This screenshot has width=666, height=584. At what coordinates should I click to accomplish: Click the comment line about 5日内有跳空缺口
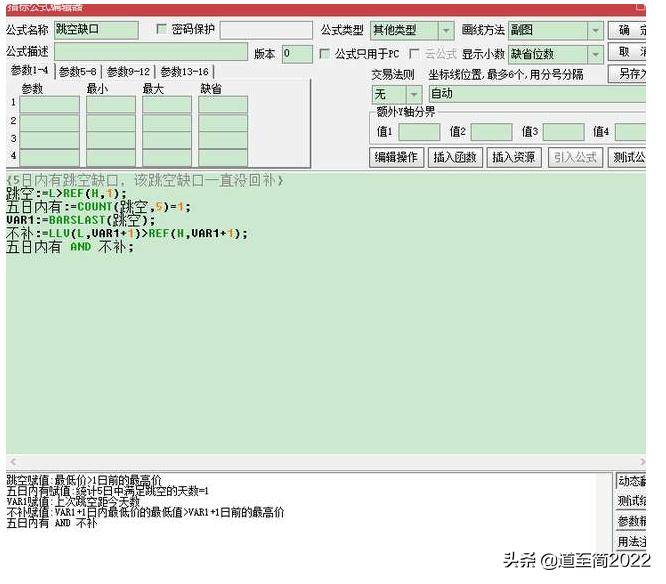point(144,181)
